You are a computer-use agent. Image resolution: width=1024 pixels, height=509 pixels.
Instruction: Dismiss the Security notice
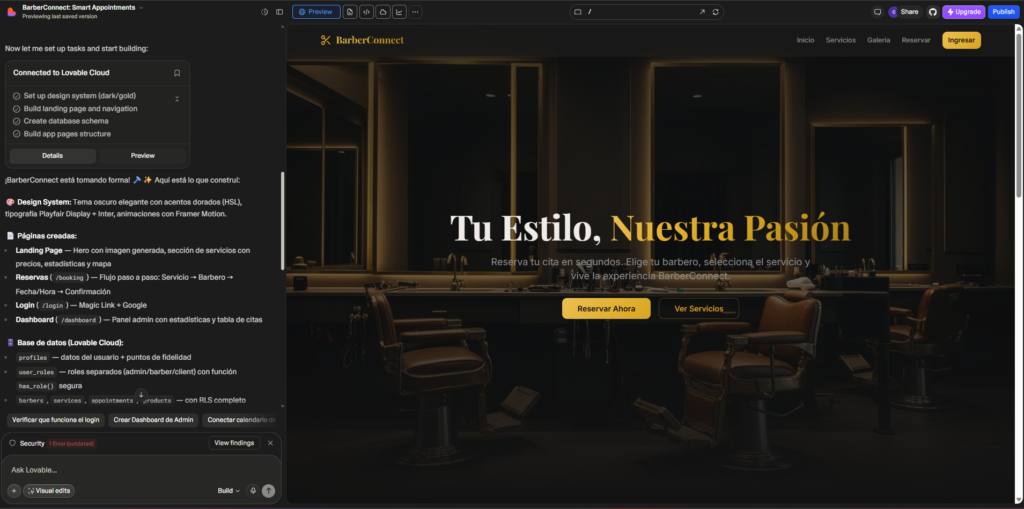270,443
